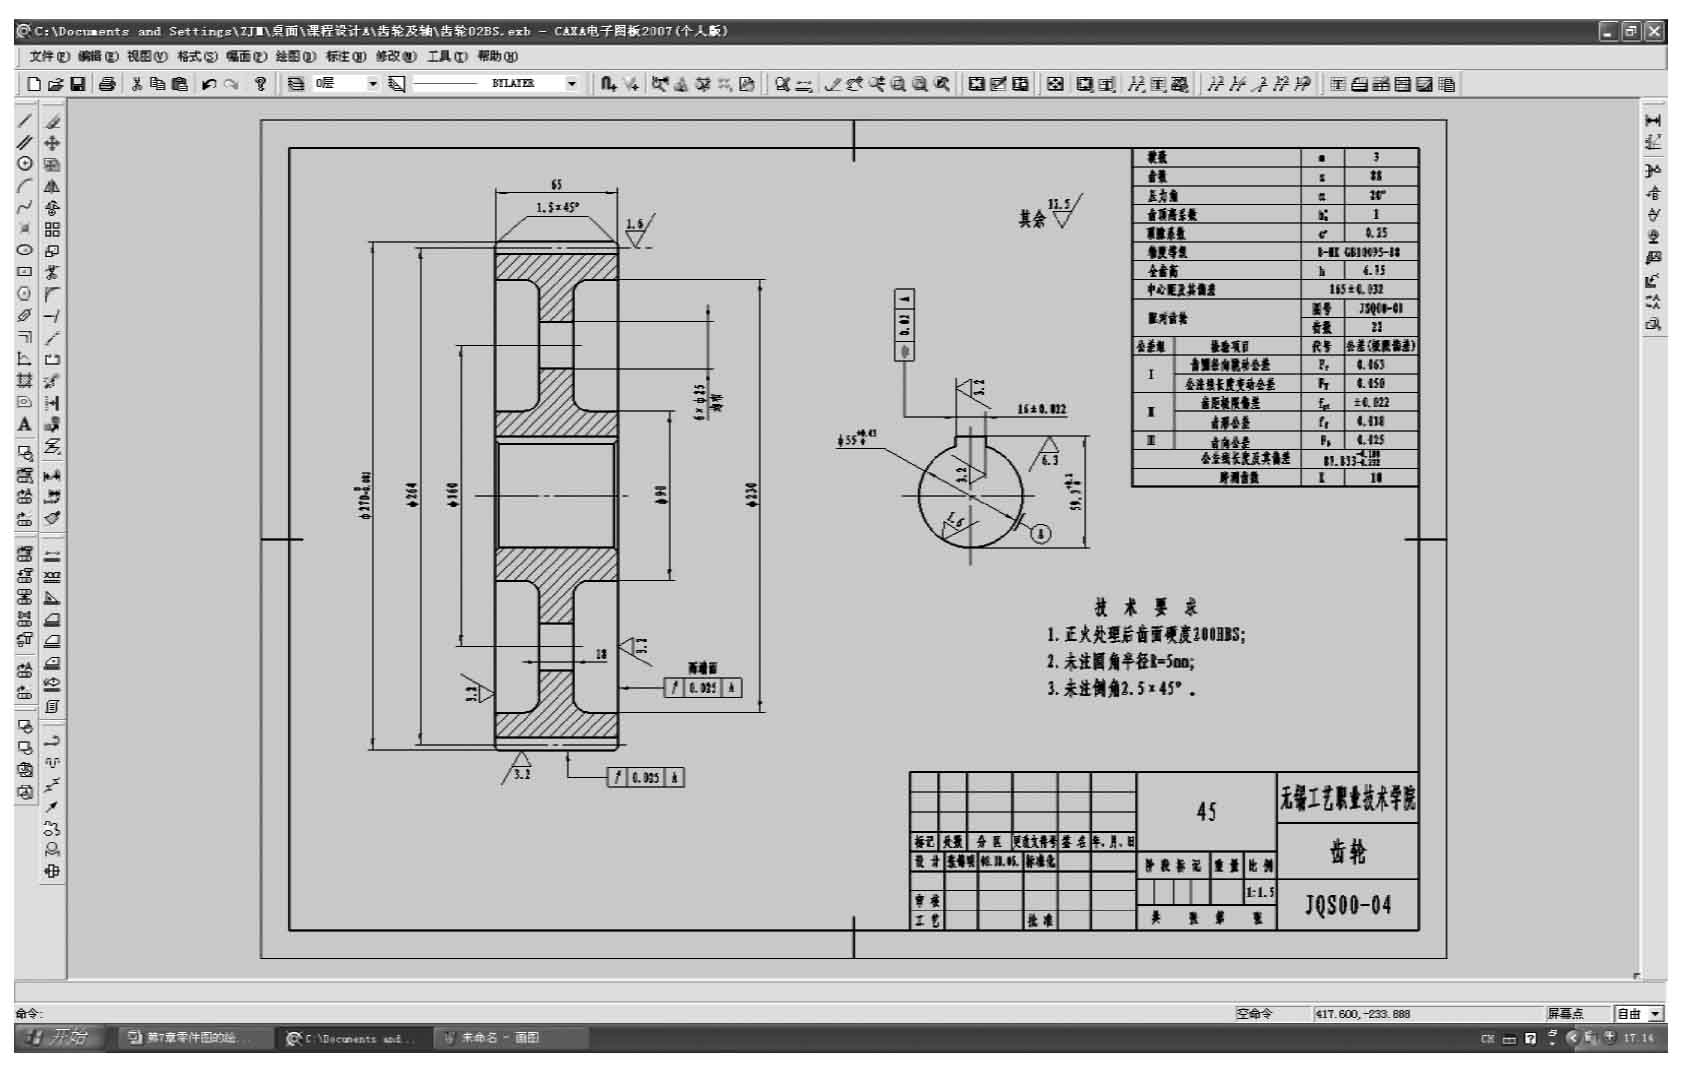Click the Help question mark icon
The height and width of the screenshot is (1066, 1687).
(261, 85)
